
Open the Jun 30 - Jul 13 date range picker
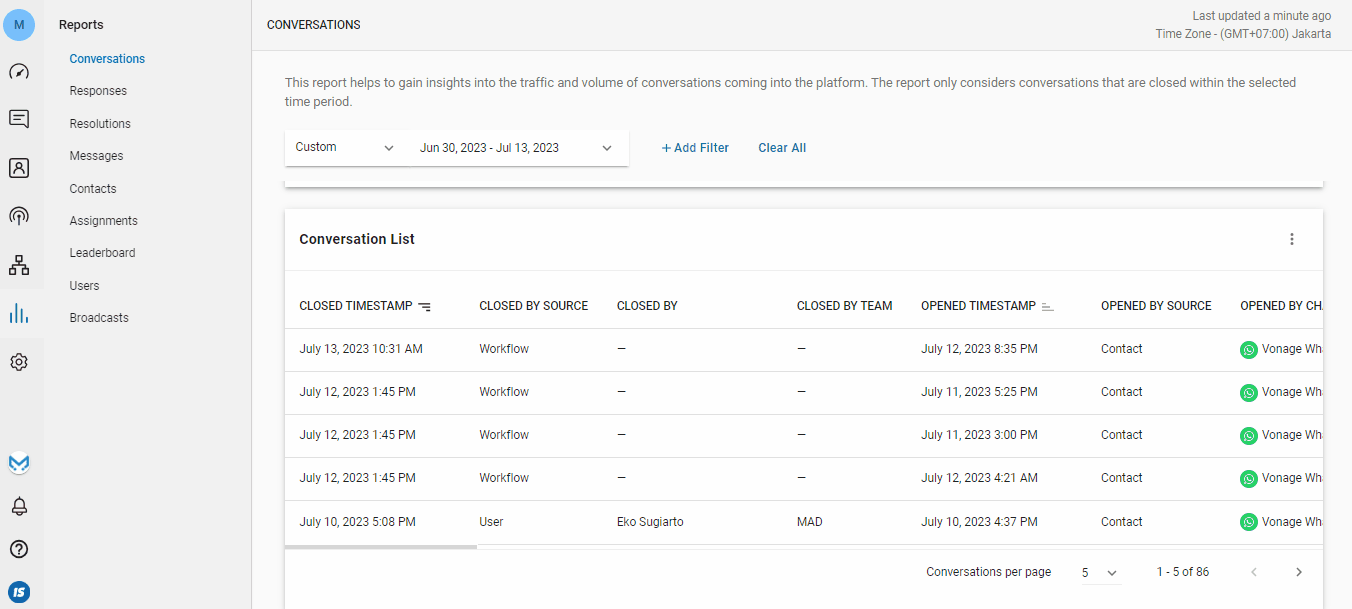click(x=515, y=148)
